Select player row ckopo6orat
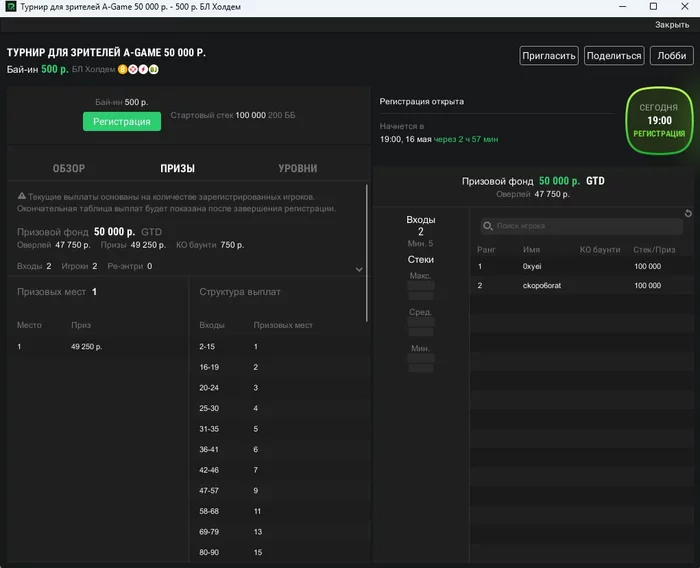 pyautogui.click(x=581, y=285)
